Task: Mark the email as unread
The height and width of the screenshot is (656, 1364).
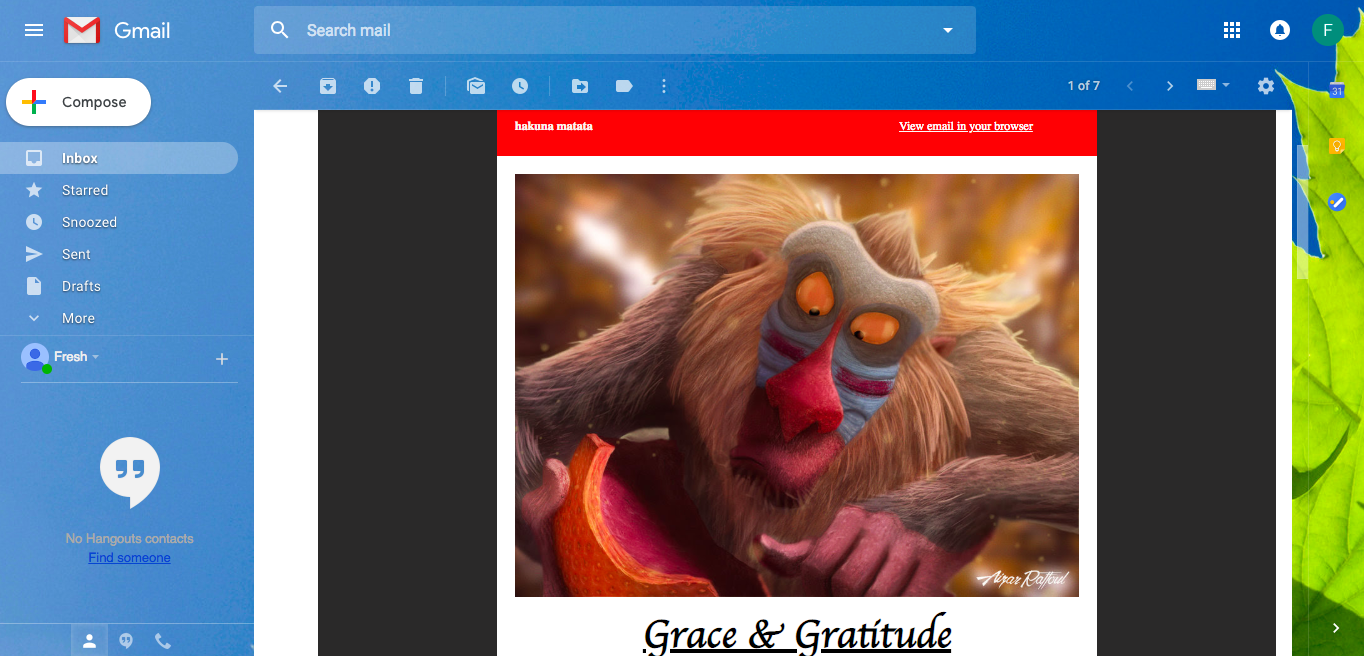Action: point(476,86)
